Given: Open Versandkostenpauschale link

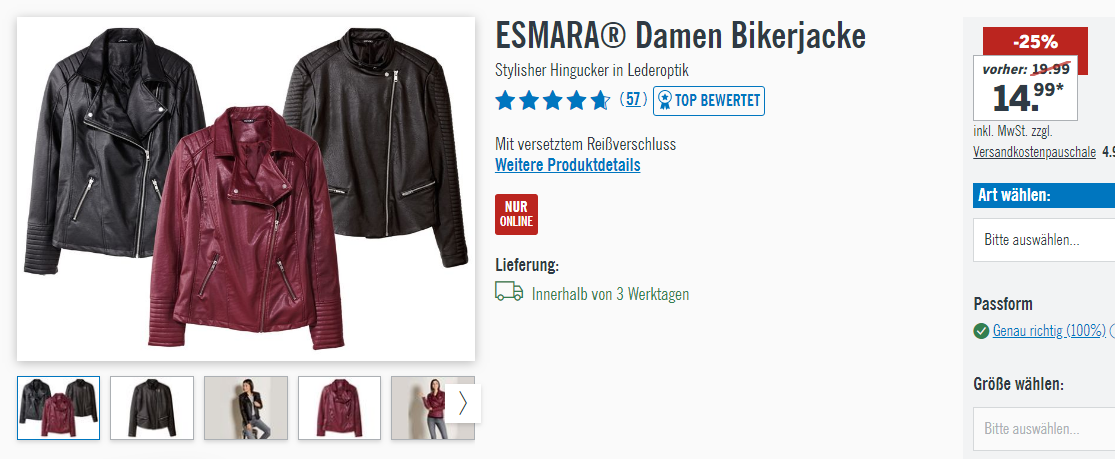Looking at the screenshot, I should point(1034,152).
